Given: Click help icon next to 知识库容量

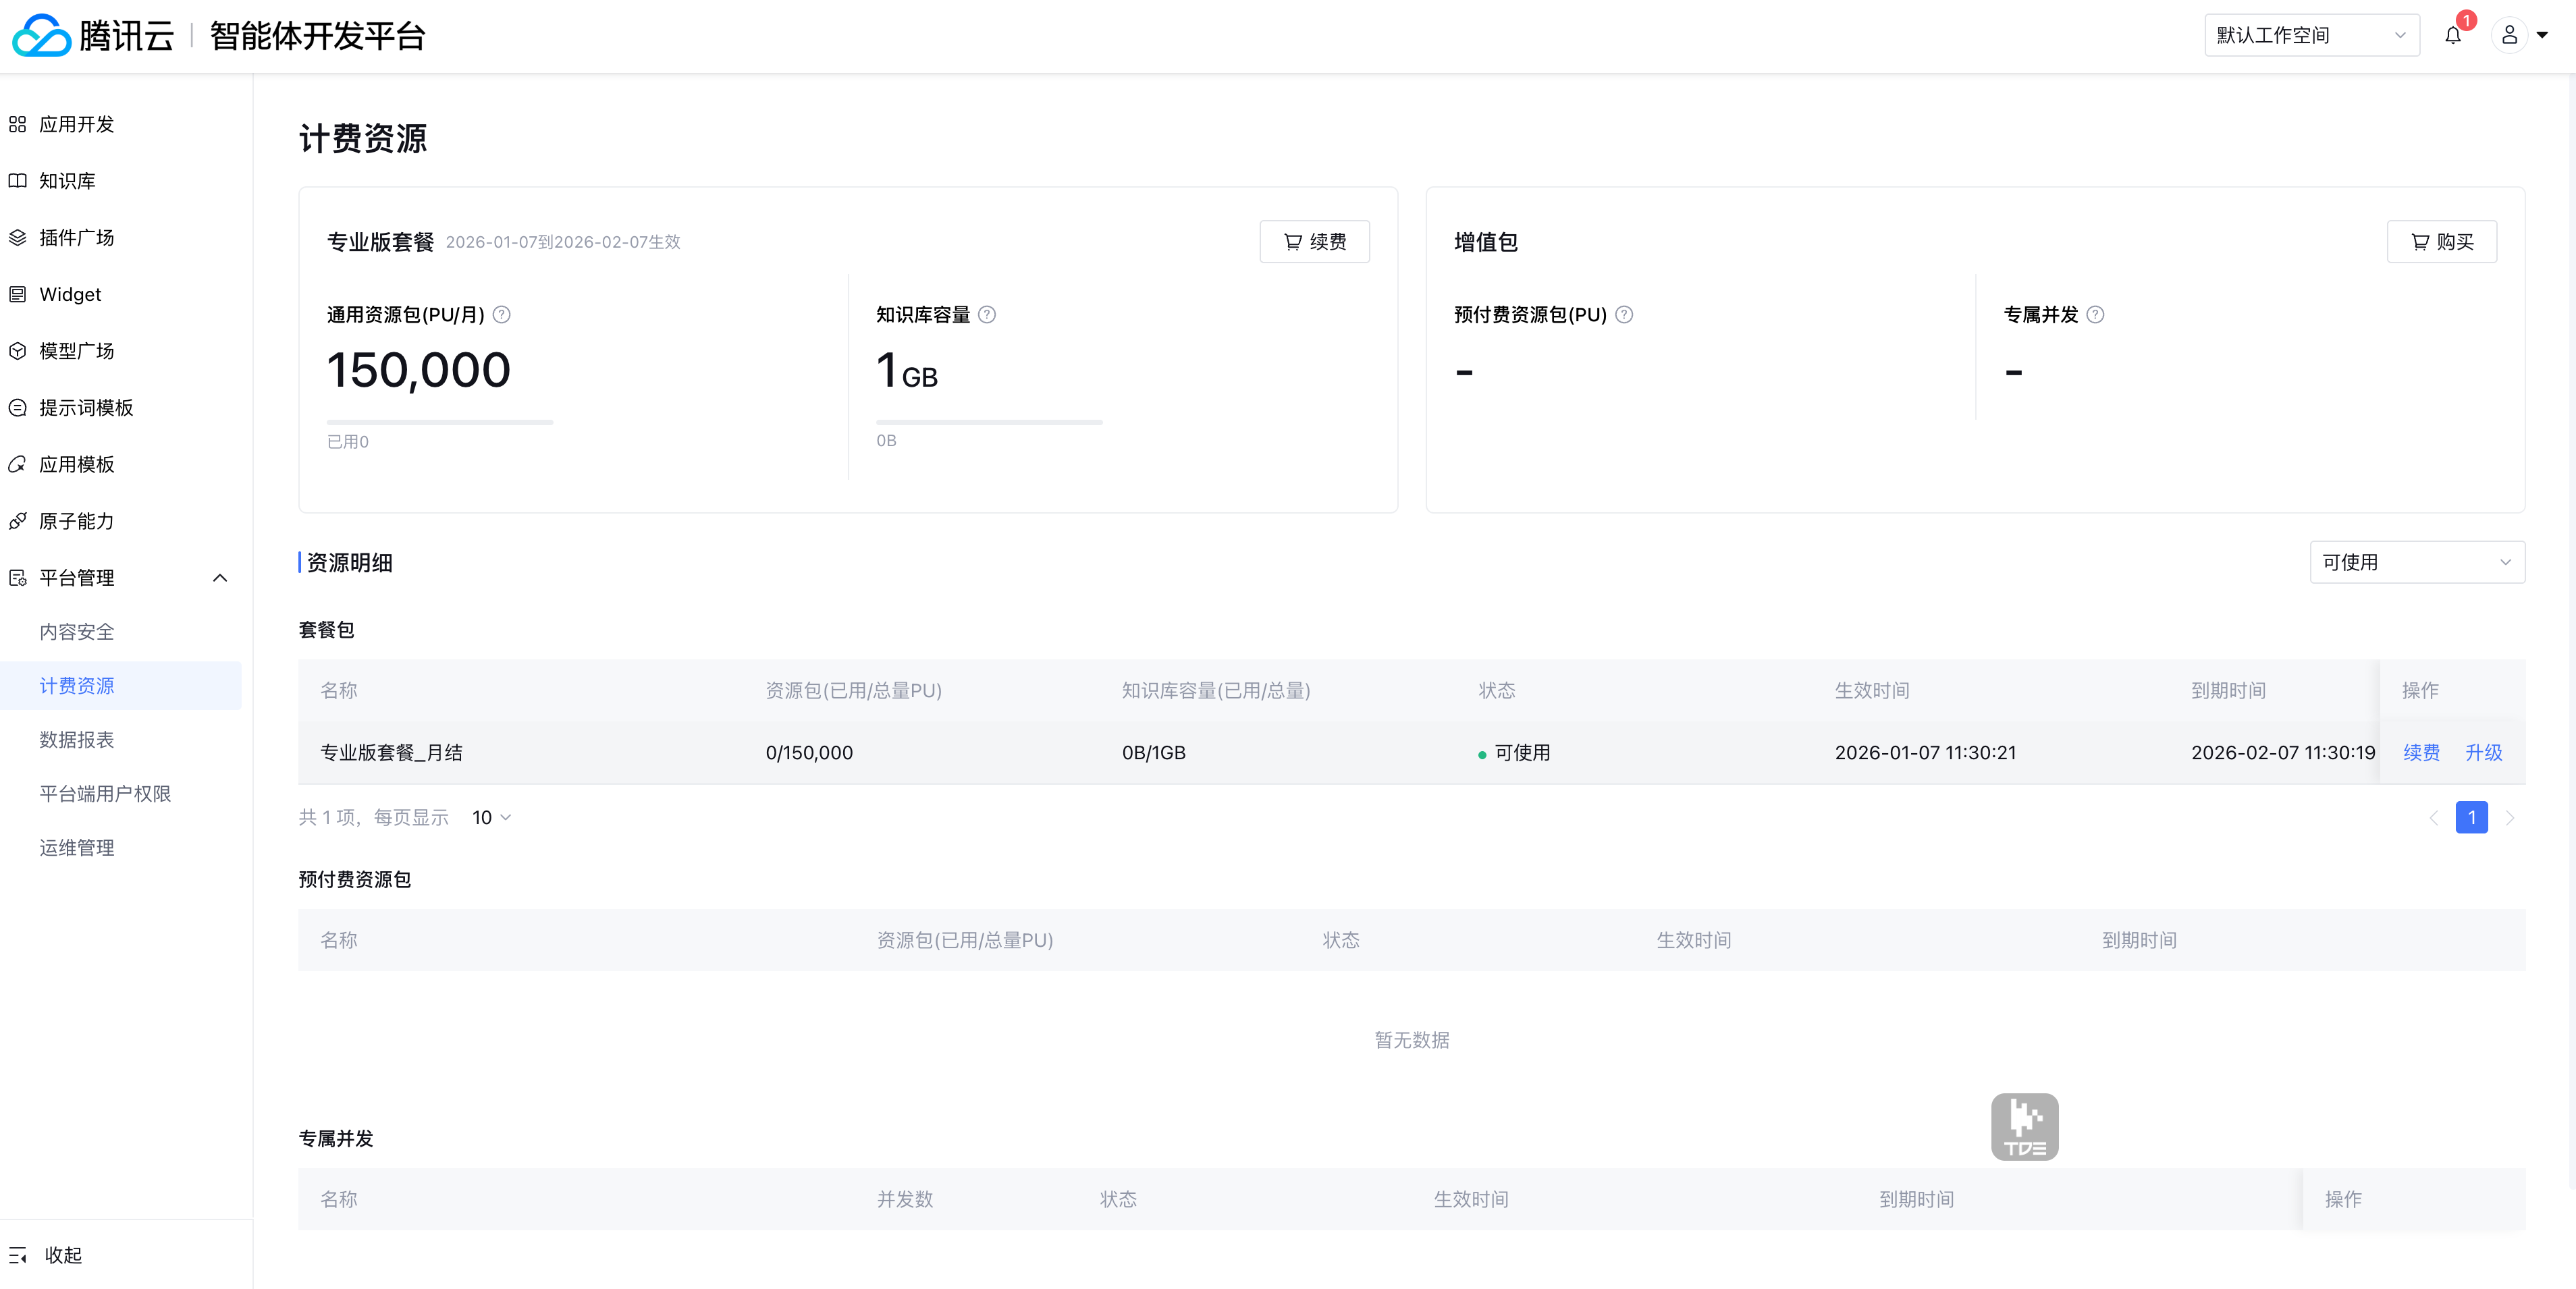Looking at the screenshot, I should [x=987, y=315].
